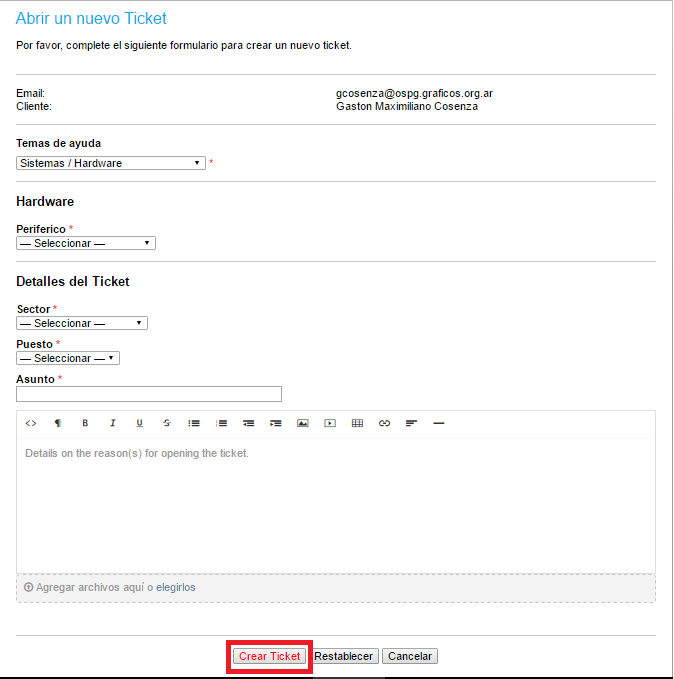Insert an unordered bullet list
Viewport: 674px width, 679px height.
click(x=194, y=423)
